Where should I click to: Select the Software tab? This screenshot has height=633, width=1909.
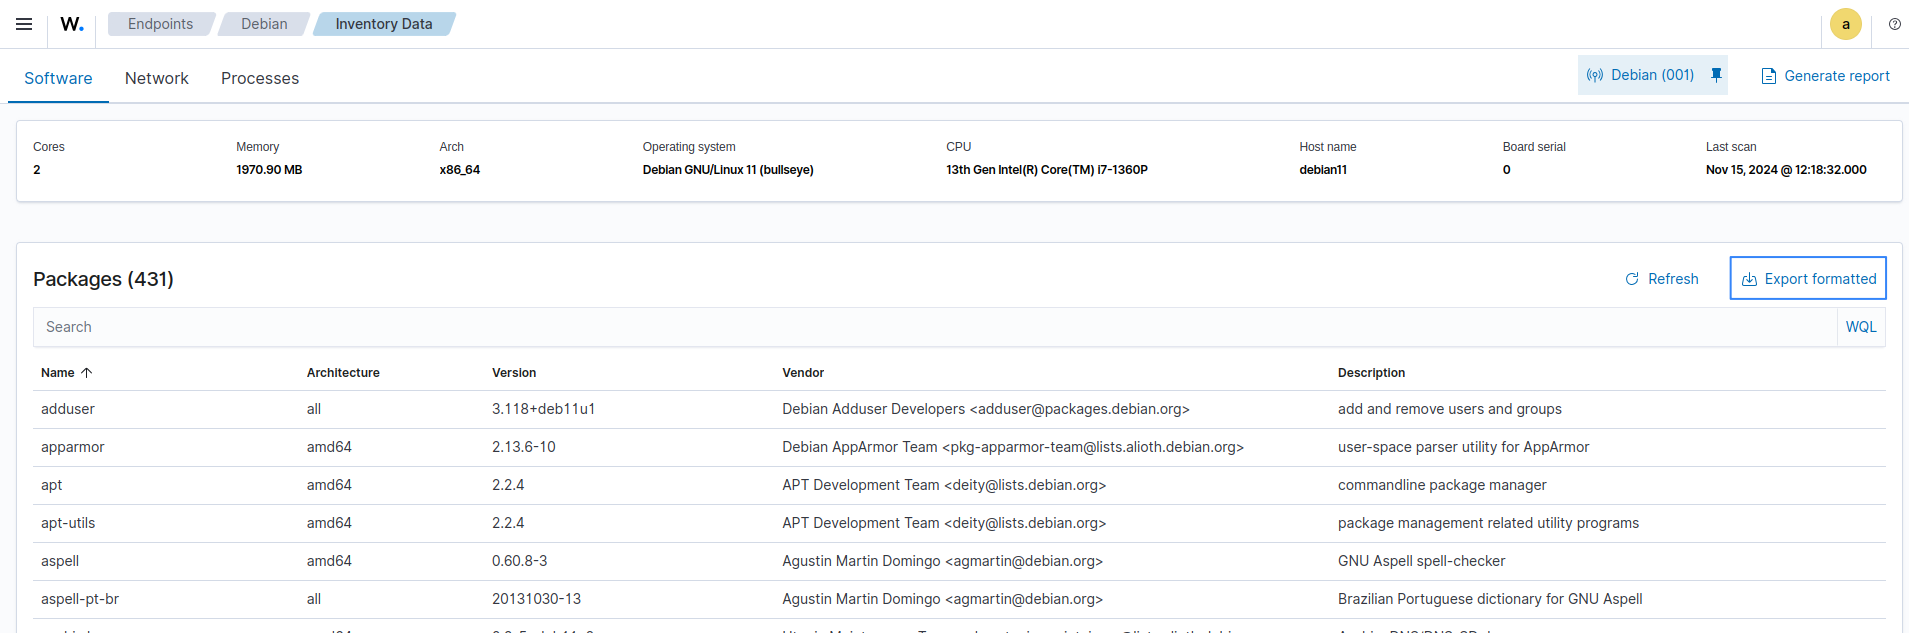pos(58,78)
